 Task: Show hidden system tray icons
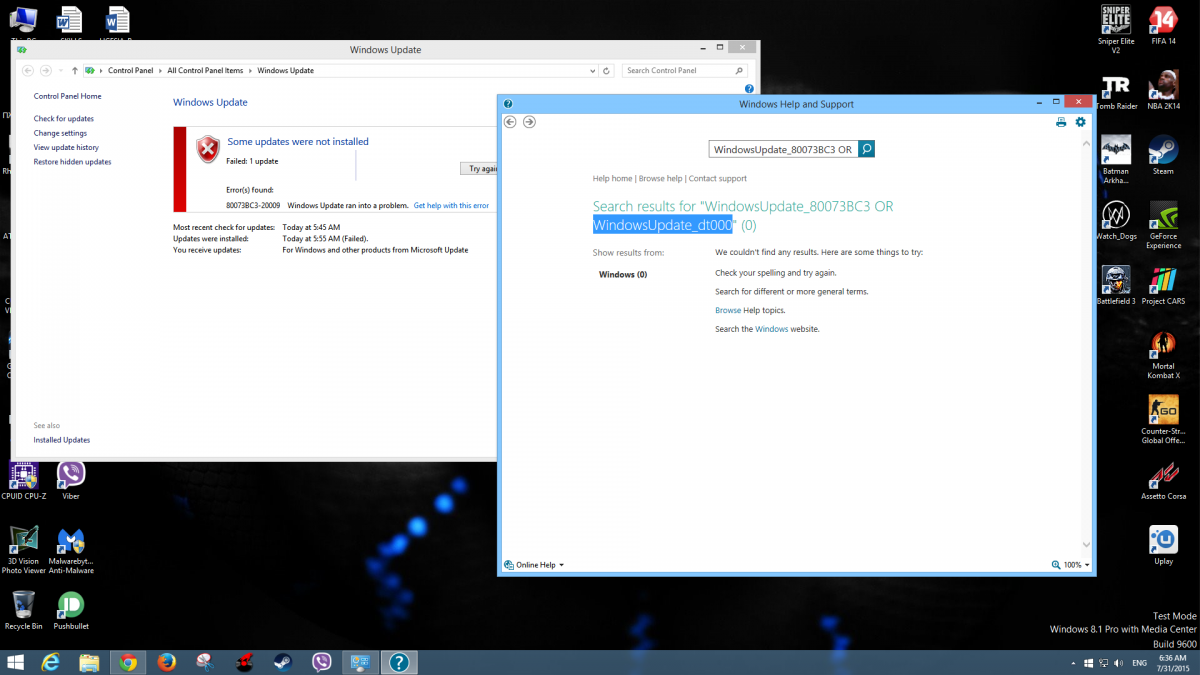click(x=1073, y=663)
